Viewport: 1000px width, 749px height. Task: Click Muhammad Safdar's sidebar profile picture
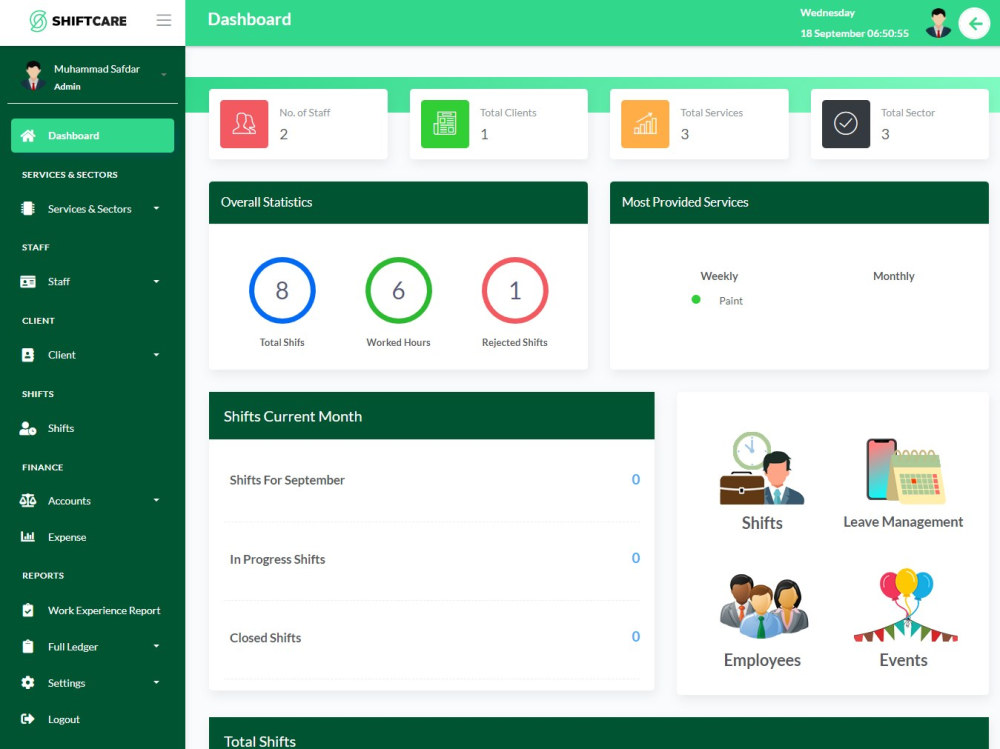coord(33,77)
